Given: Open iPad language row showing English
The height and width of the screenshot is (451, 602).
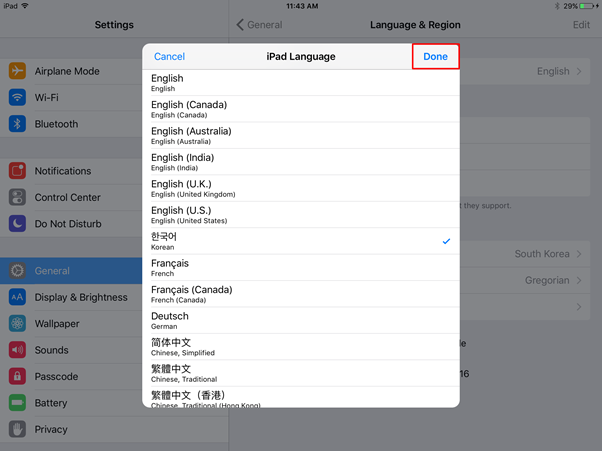Looking at the screenshot, I should point(525,71).
